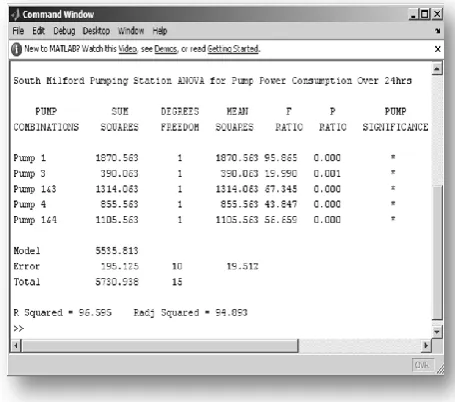The width and height of the screenshot is (455, 402).
Task: Click the OVR indicator in the status bar
Action: (422, 365)
